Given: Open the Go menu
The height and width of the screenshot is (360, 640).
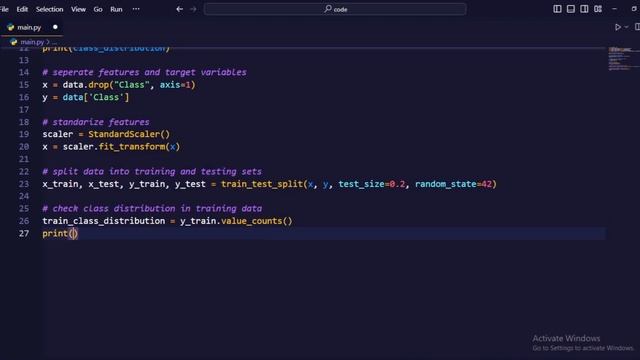Looking at the screenshot, I should click(98, 9).
